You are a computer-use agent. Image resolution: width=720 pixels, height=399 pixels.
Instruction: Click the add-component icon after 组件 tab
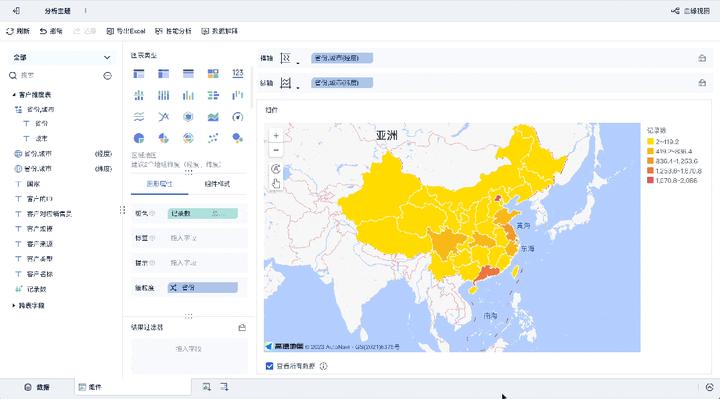tap(207, 387)
